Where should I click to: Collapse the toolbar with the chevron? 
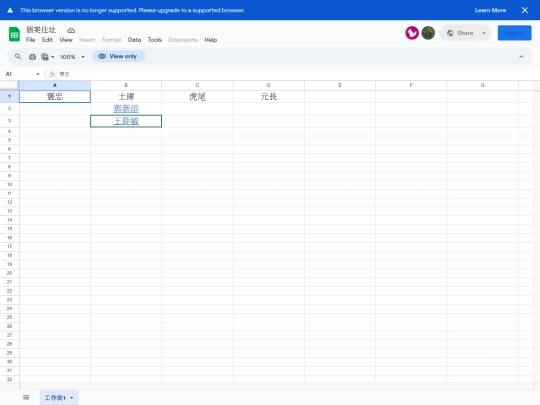tap(521, 57)
